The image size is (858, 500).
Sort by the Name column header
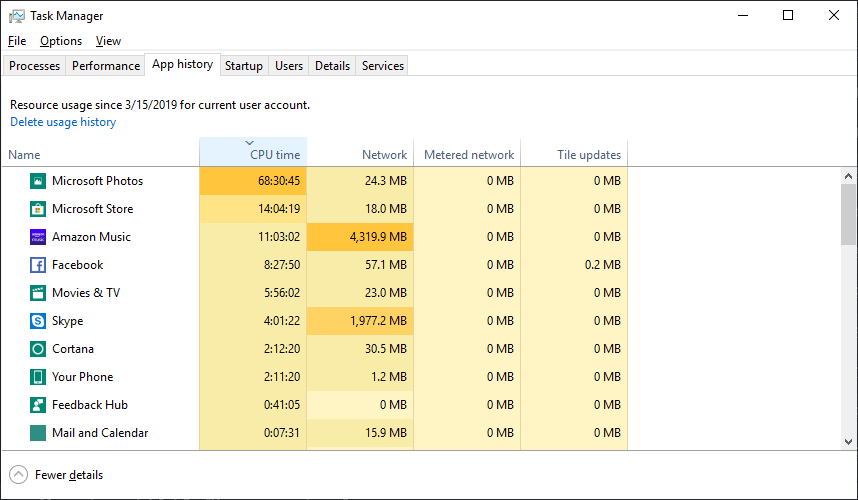point(101,153)
